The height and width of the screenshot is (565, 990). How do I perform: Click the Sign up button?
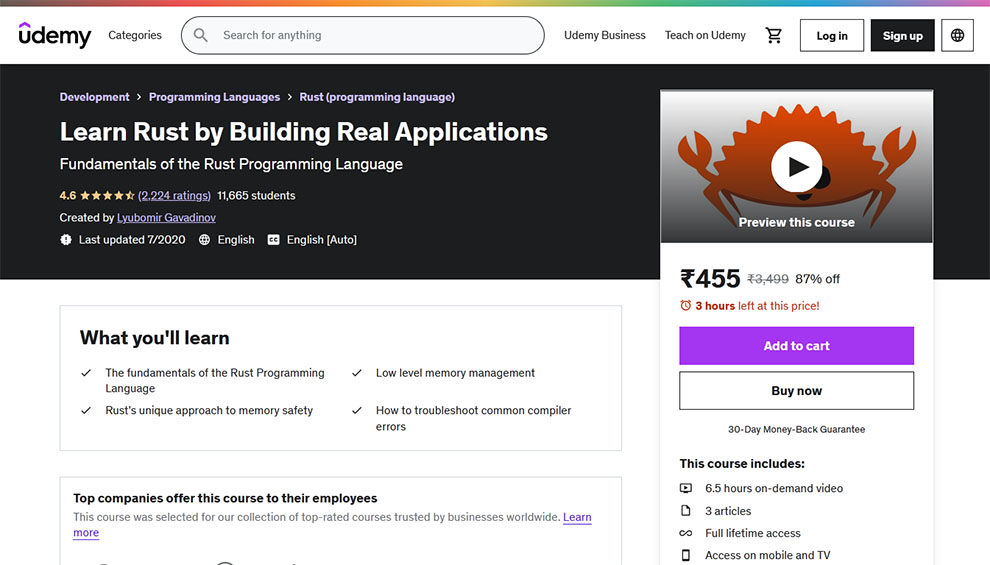(902, 35)
